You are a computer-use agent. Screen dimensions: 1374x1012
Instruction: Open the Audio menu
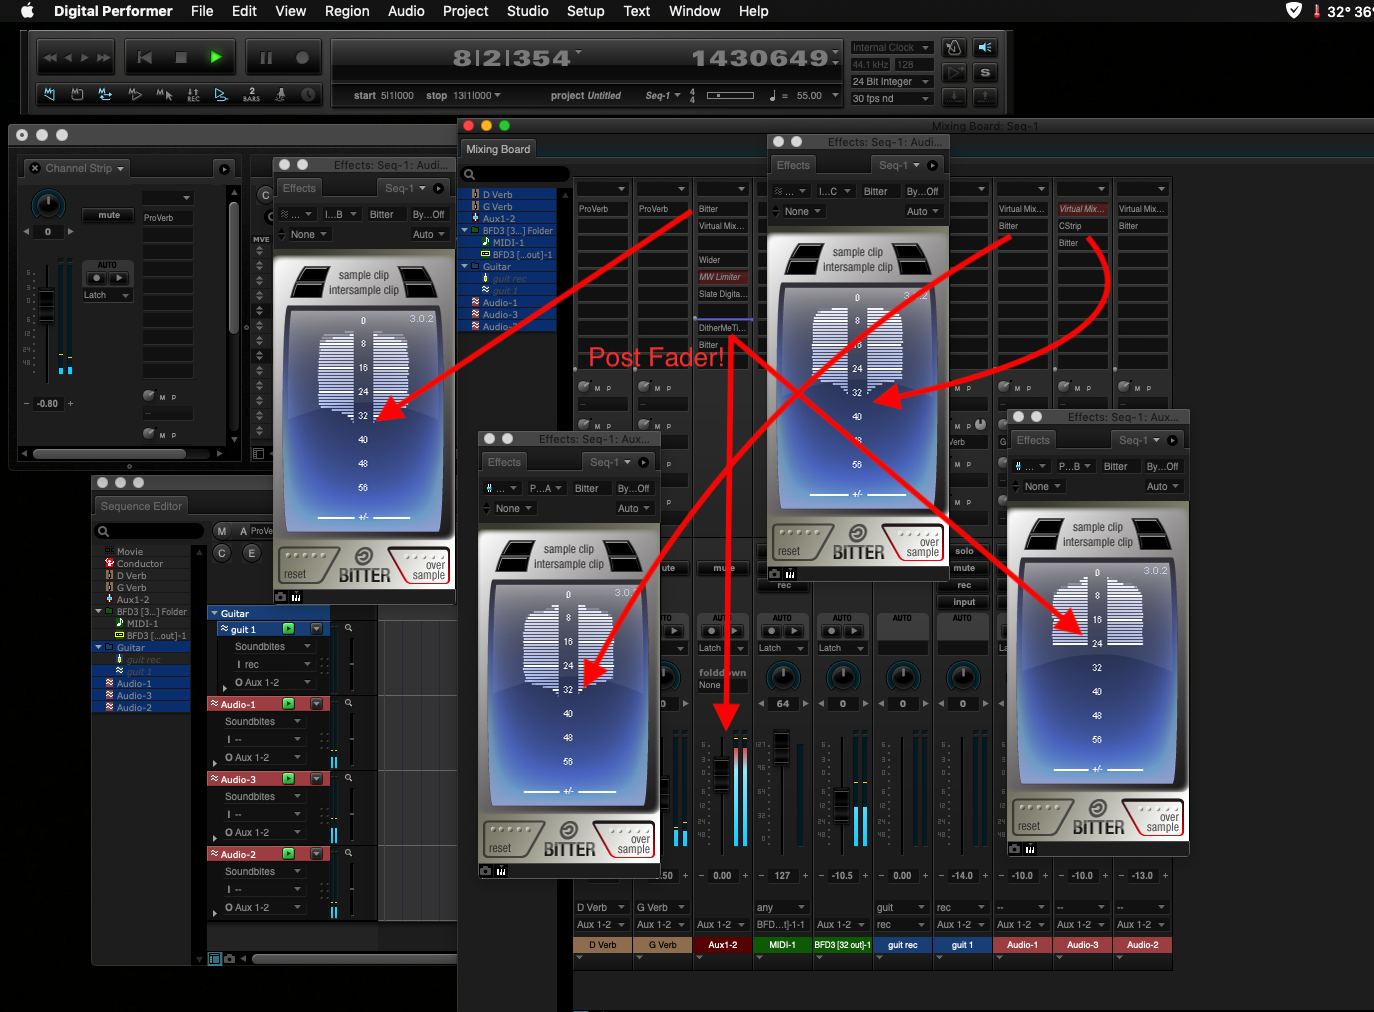tap(406, 11)
